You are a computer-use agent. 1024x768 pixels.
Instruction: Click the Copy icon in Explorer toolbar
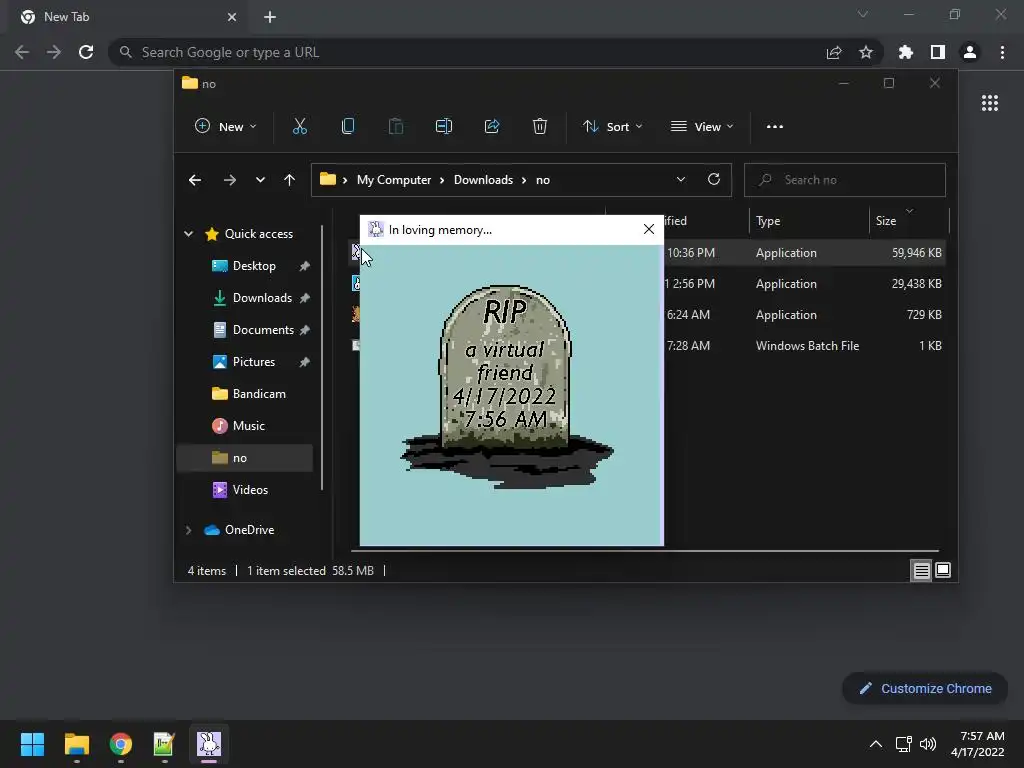348,126
